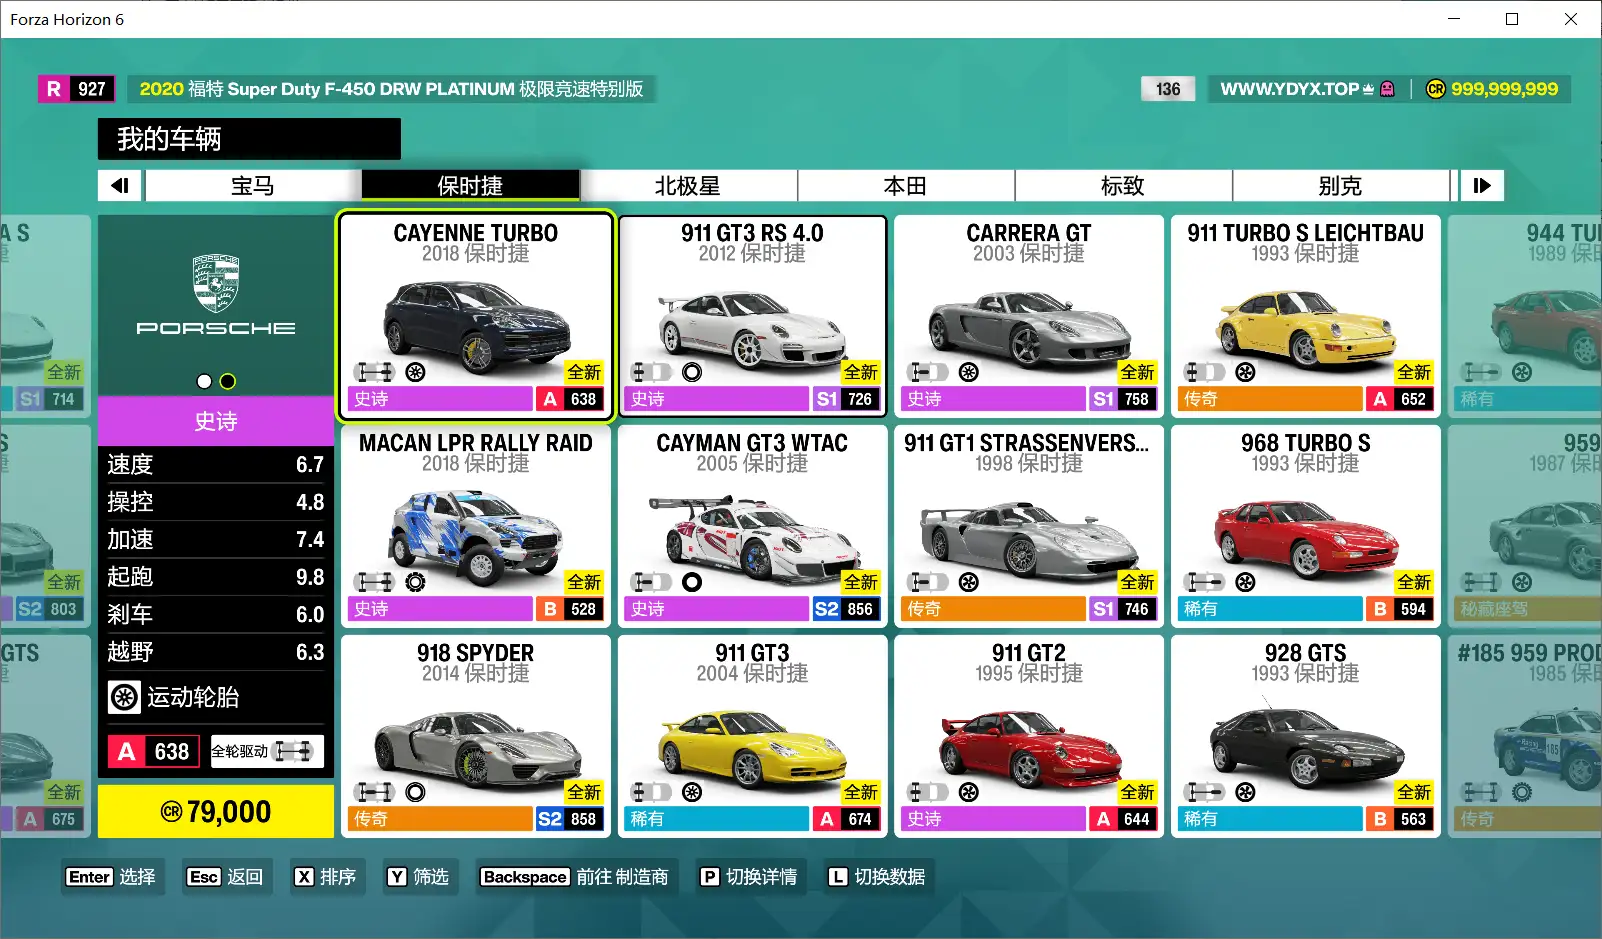Click L 切换数据 button

click(877, 877)
